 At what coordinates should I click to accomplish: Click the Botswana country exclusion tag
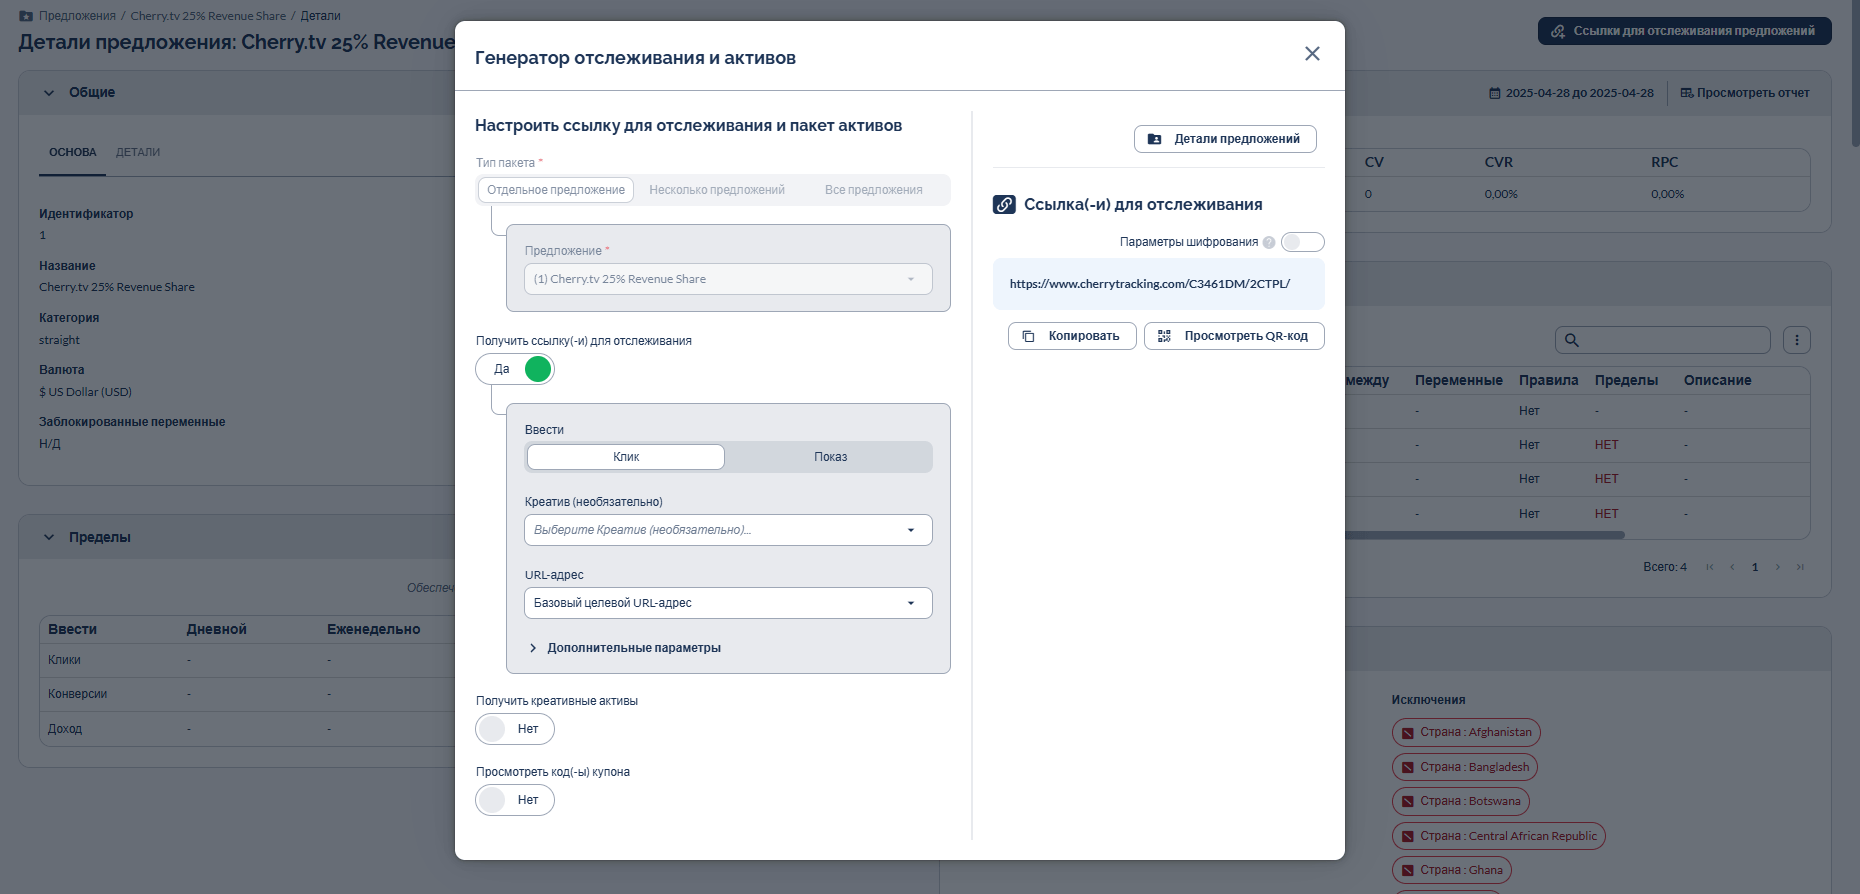1461,801
